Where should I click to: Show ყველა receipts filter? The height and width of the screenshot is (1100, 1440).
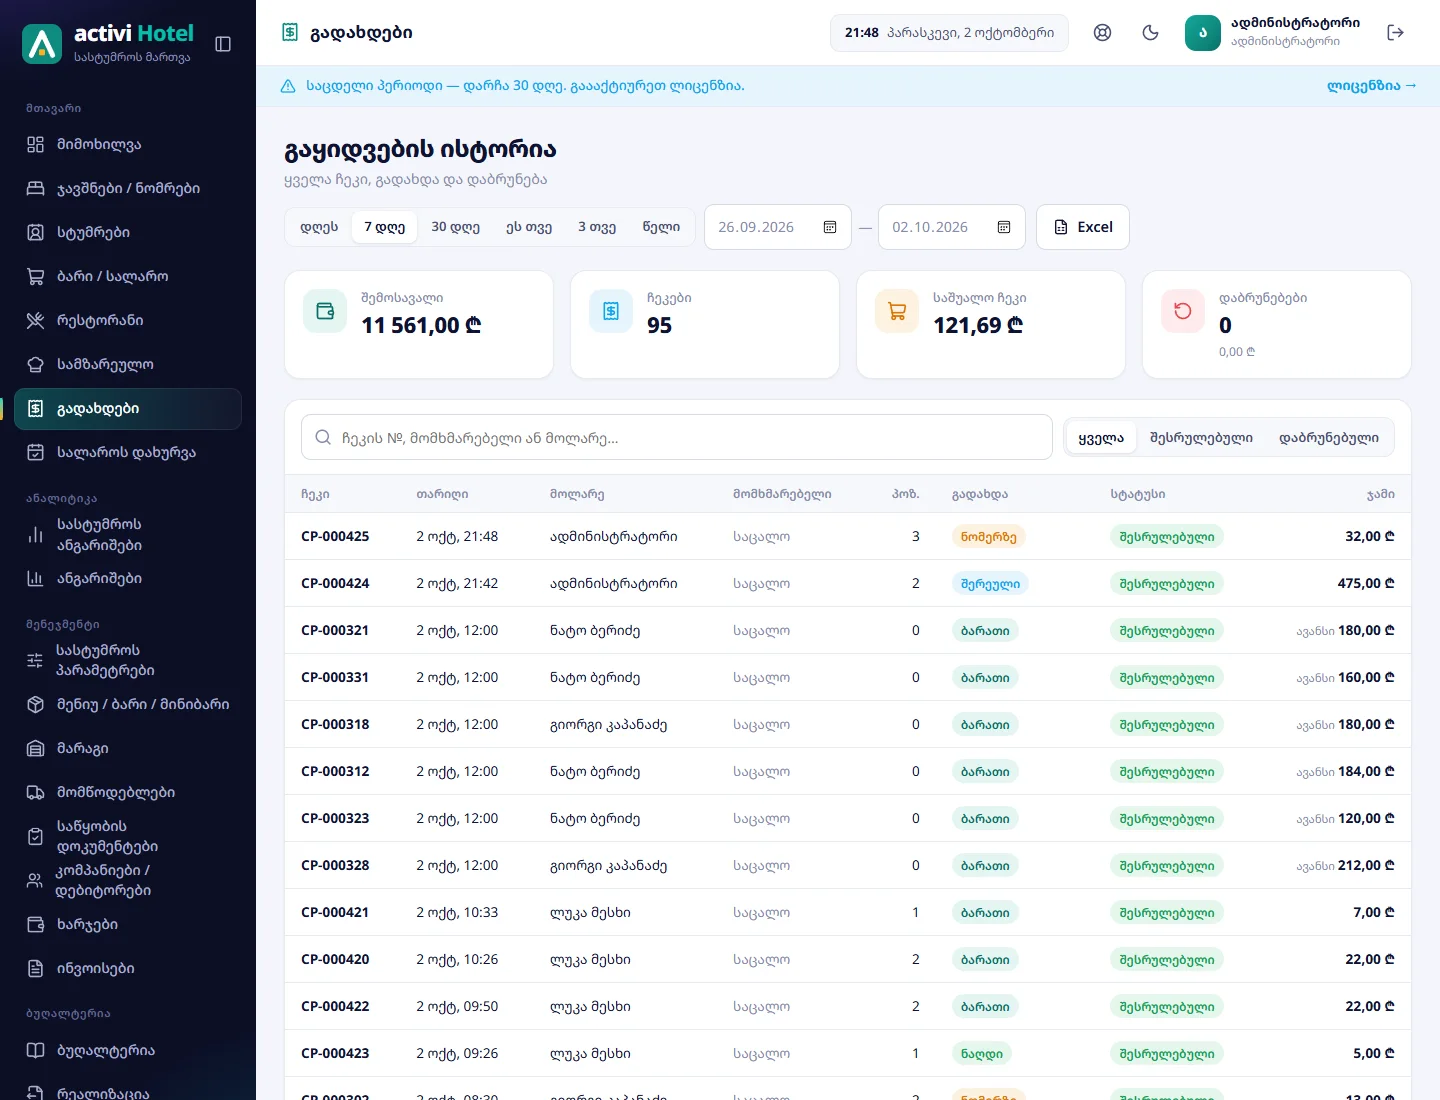1101,438
